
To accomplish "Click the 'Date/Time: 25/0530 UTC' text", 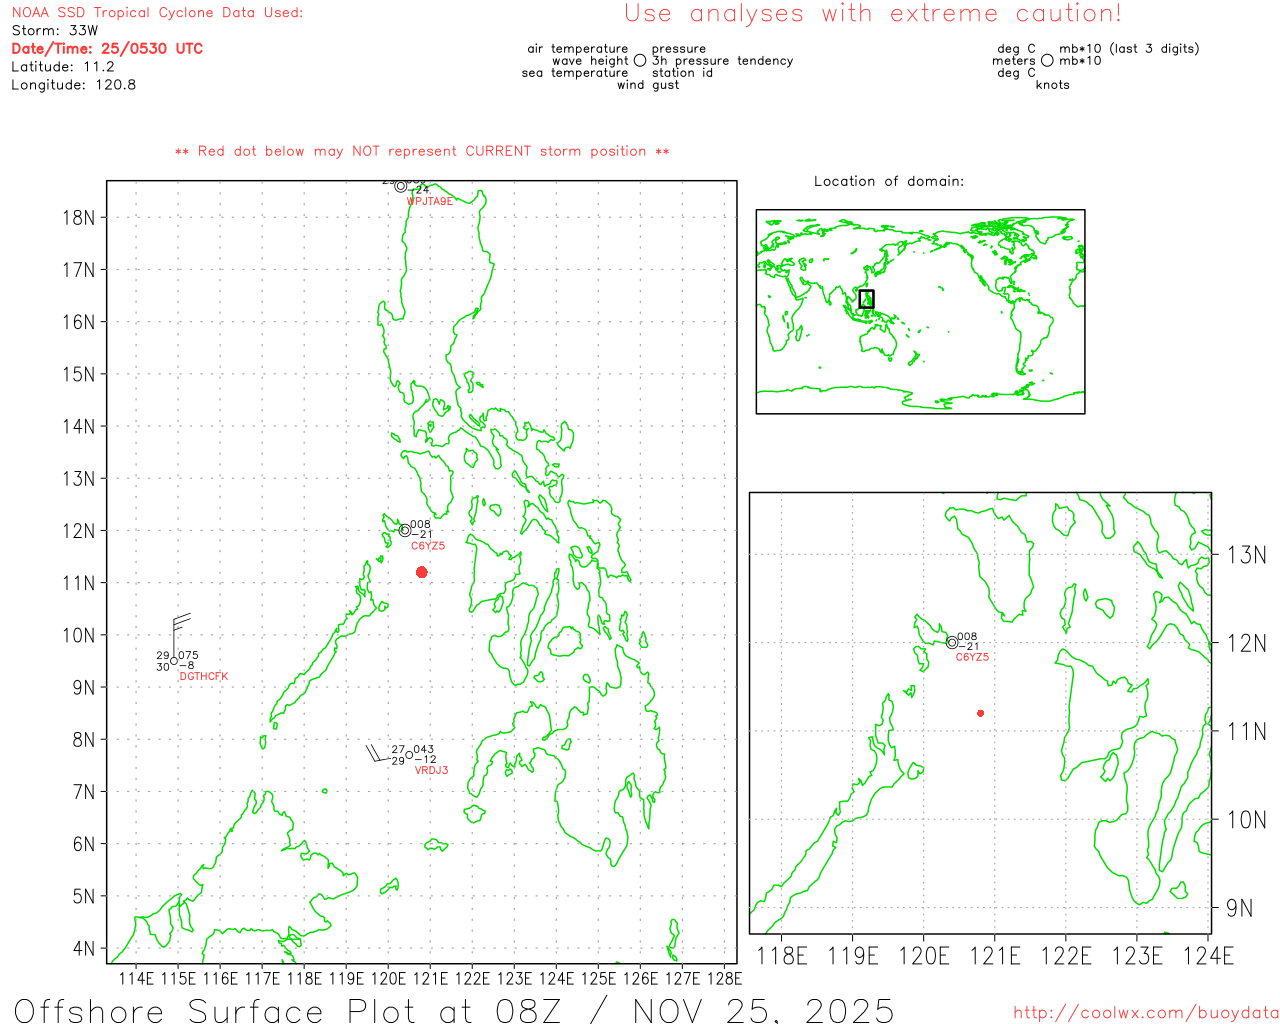I will (x=107, y=49).
